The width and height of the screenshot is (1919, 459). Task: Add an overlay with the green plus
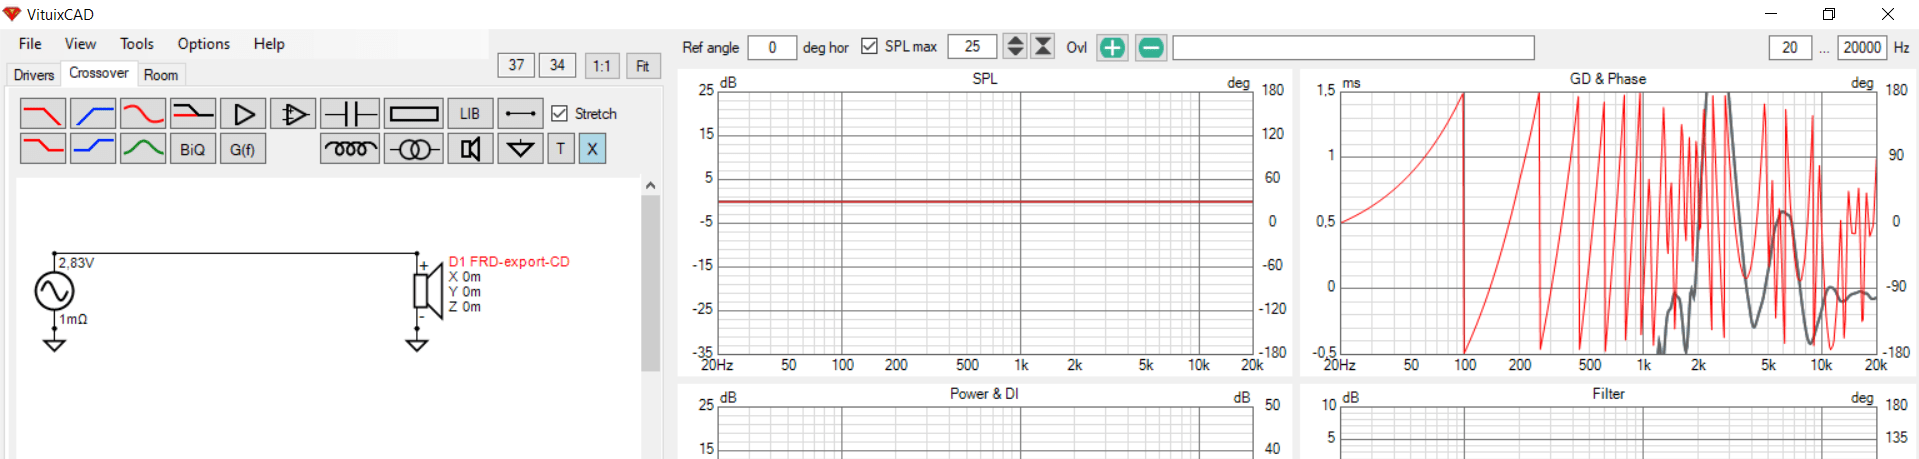1112,47
